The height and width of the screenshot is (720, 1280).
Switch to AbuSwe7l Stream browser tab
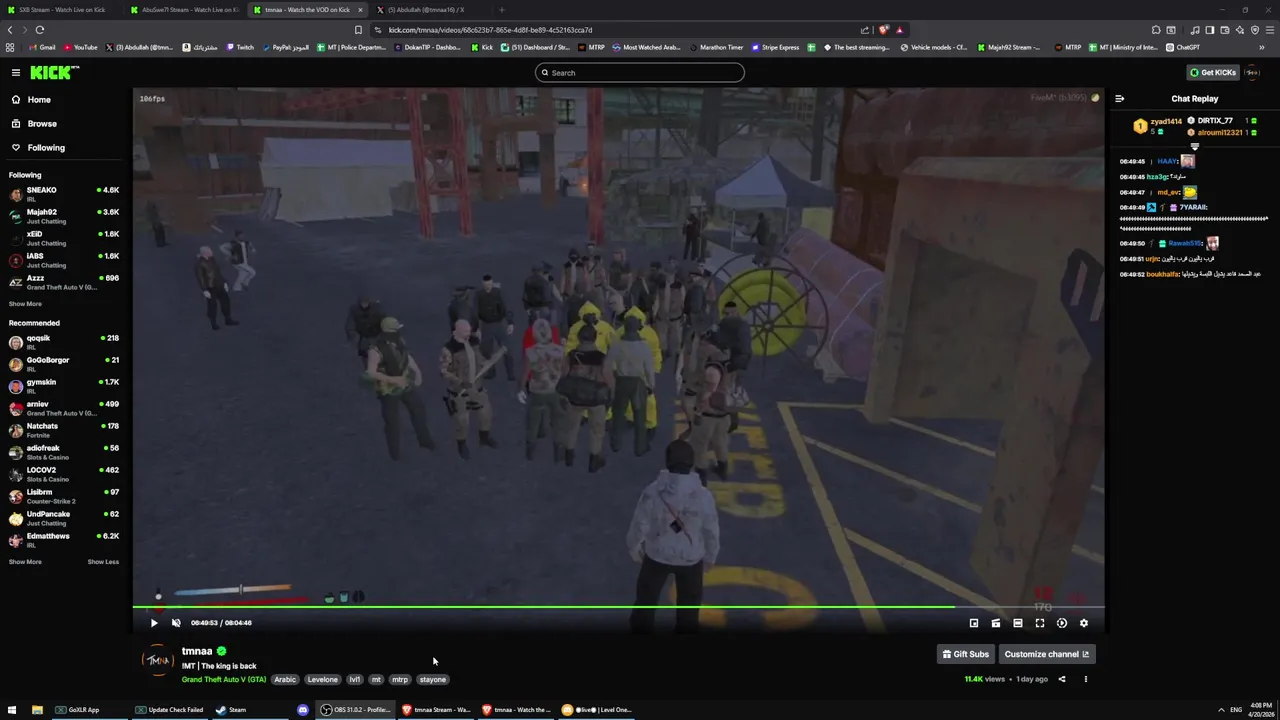(185, 10)
